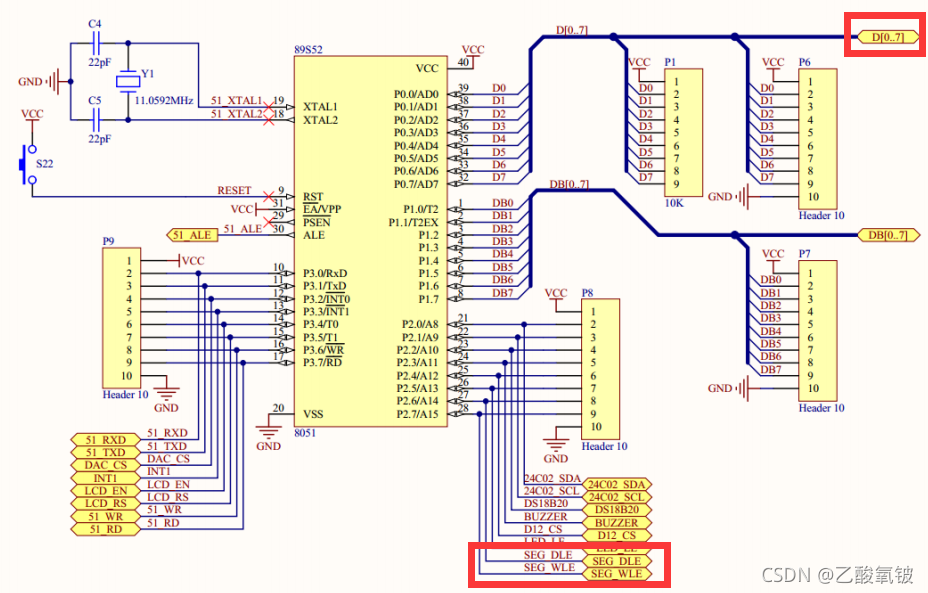
Task: Select the P3.2/INT0 pin name
Action: pos(326,299)
